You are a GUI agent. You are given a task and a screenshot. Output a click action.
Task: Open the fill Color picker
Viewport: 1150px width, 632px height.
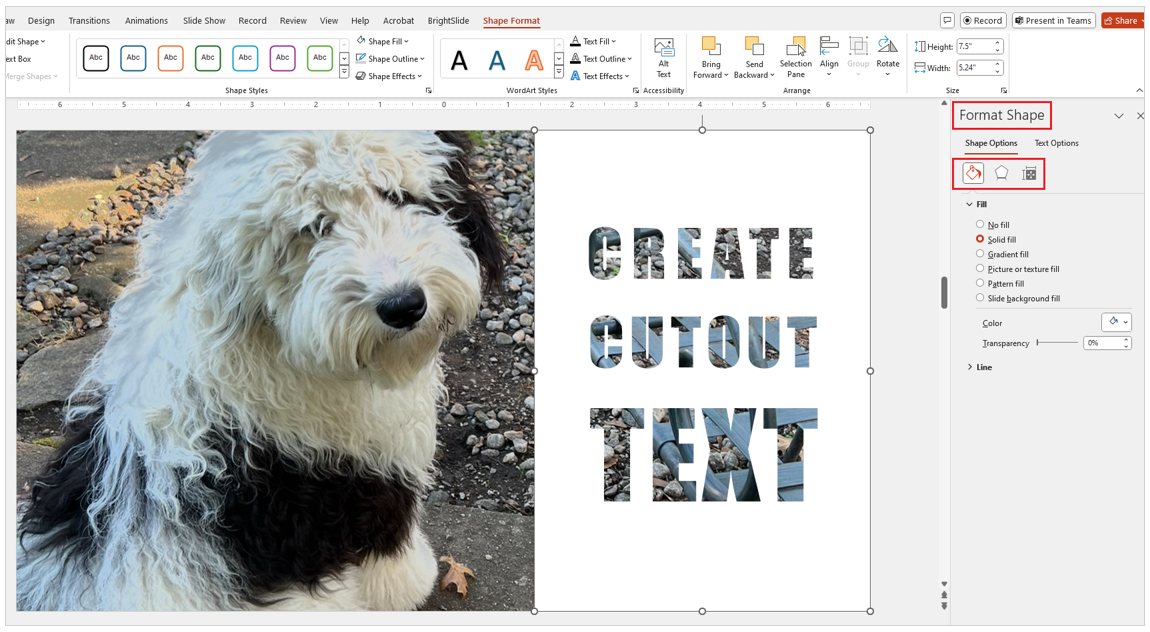(1116, 322)
